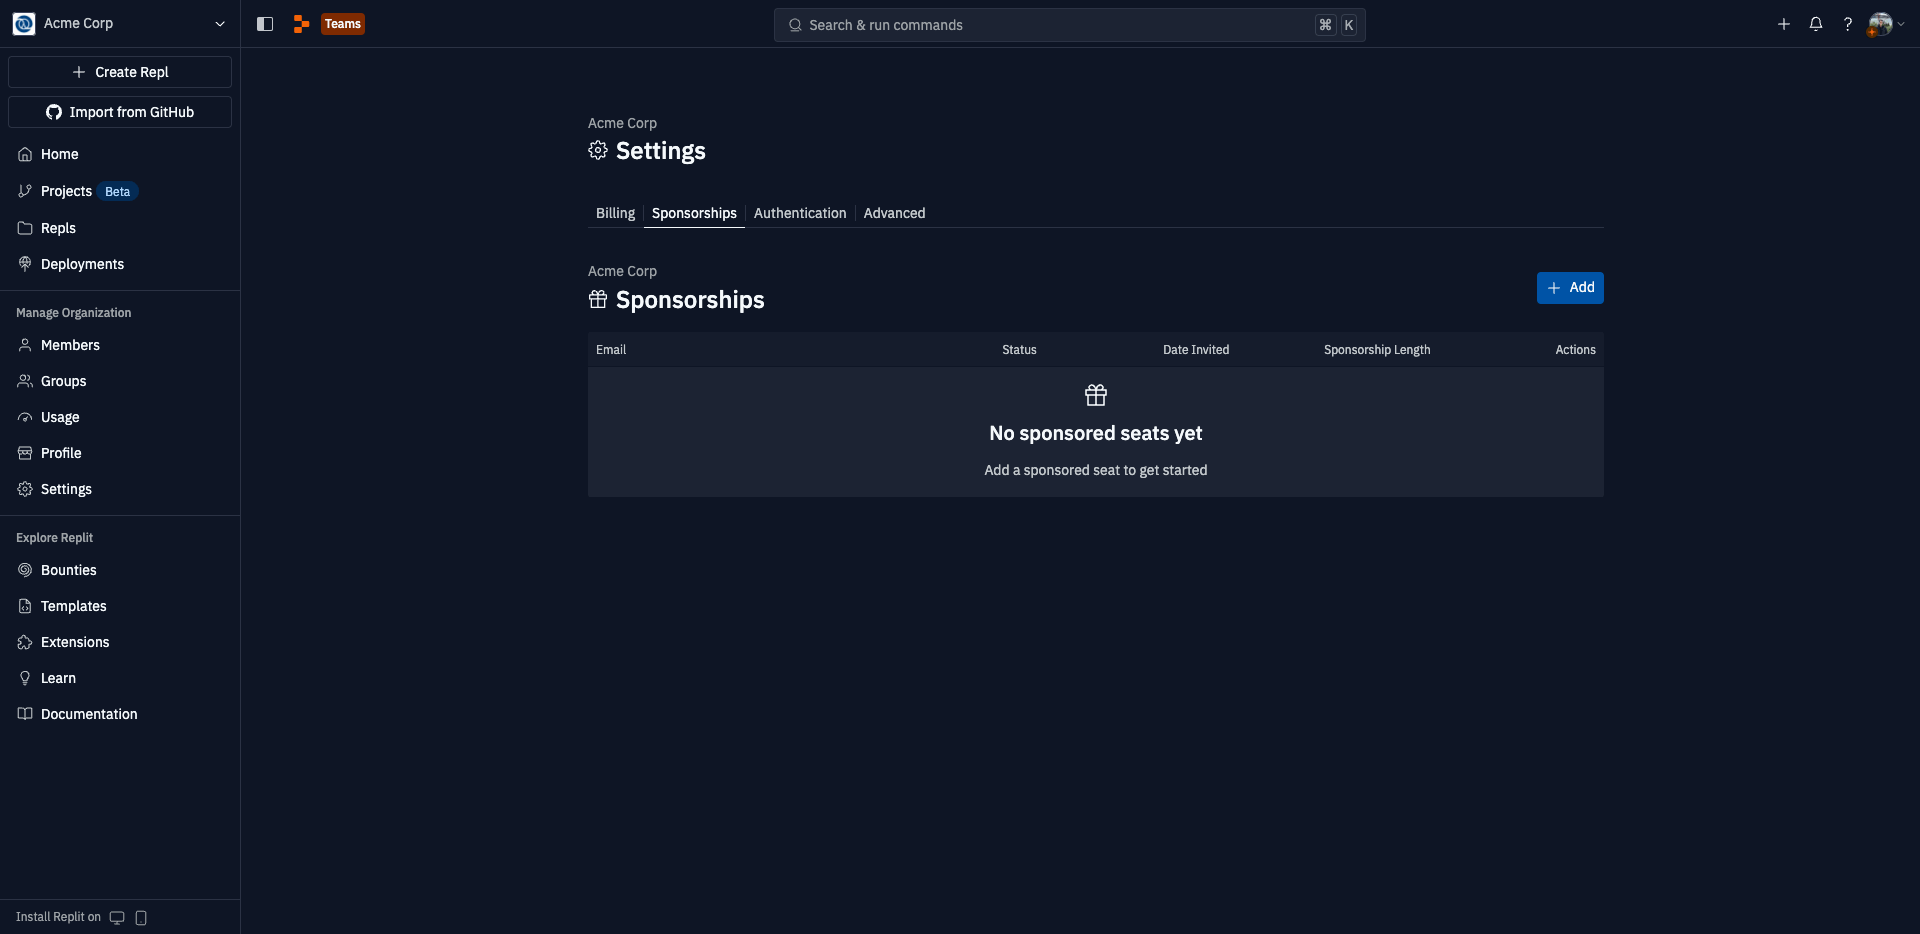Click the Acme Corp logo icon

[x=24, y=23]
